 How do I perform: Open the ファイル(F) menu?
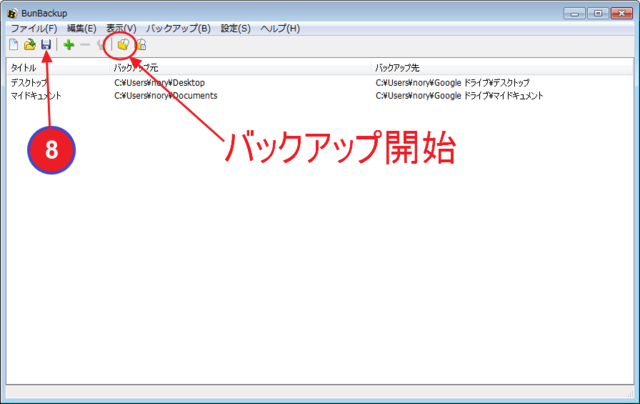(x=34, y=28)
